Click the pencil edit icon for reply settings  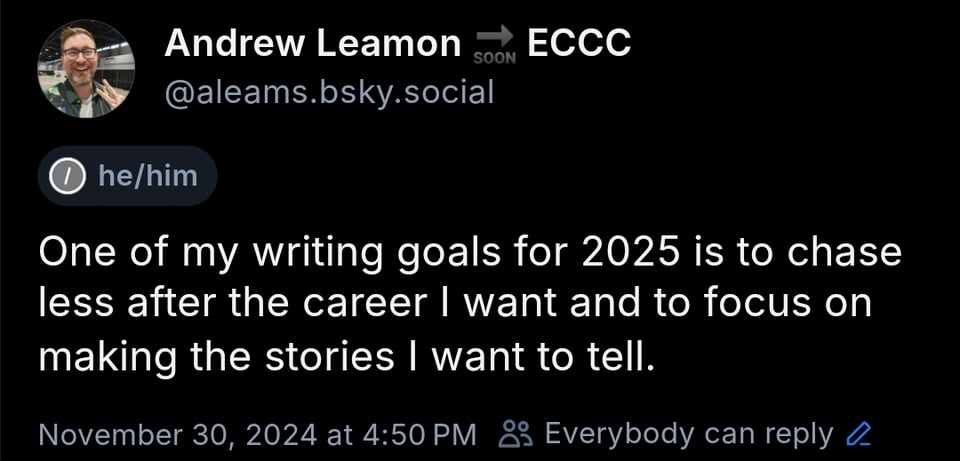coord(859,434)
